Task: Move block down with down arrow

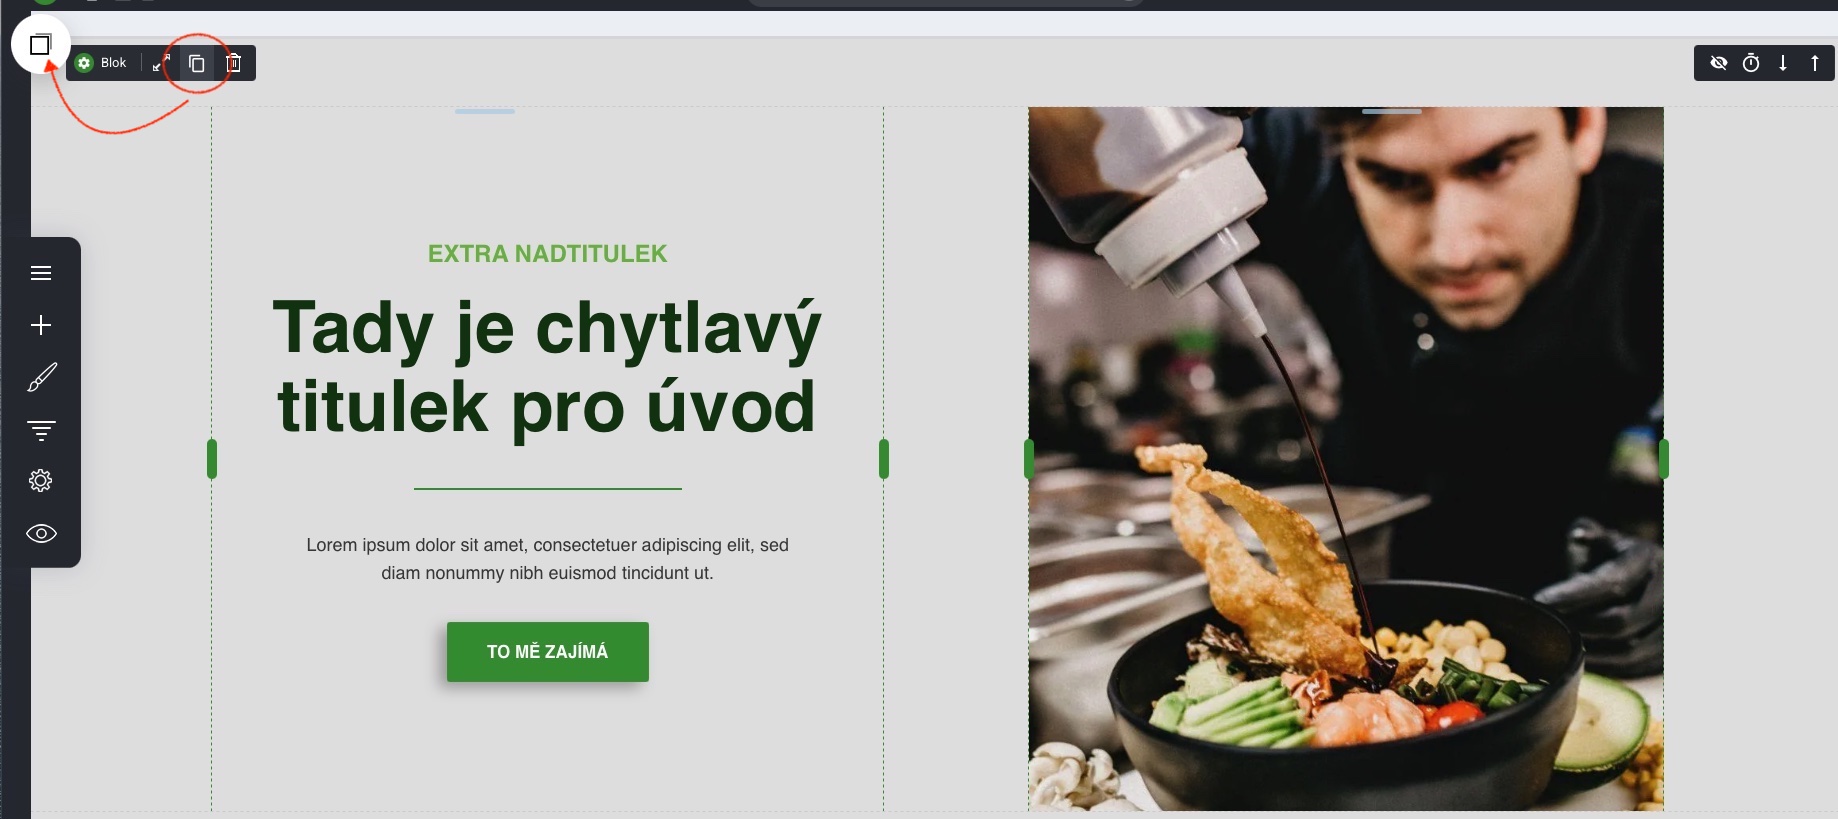Action: click(x=1783, y=63)
